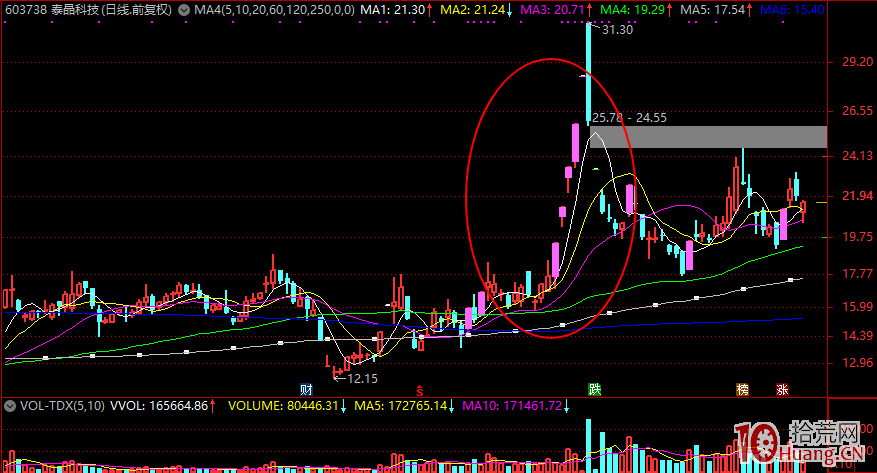The width and height of the screenshot is (877, 473).
Task: Click the 603738 泰晶科技 stock title
Action: pyautogui.click(x=88, y=10)
